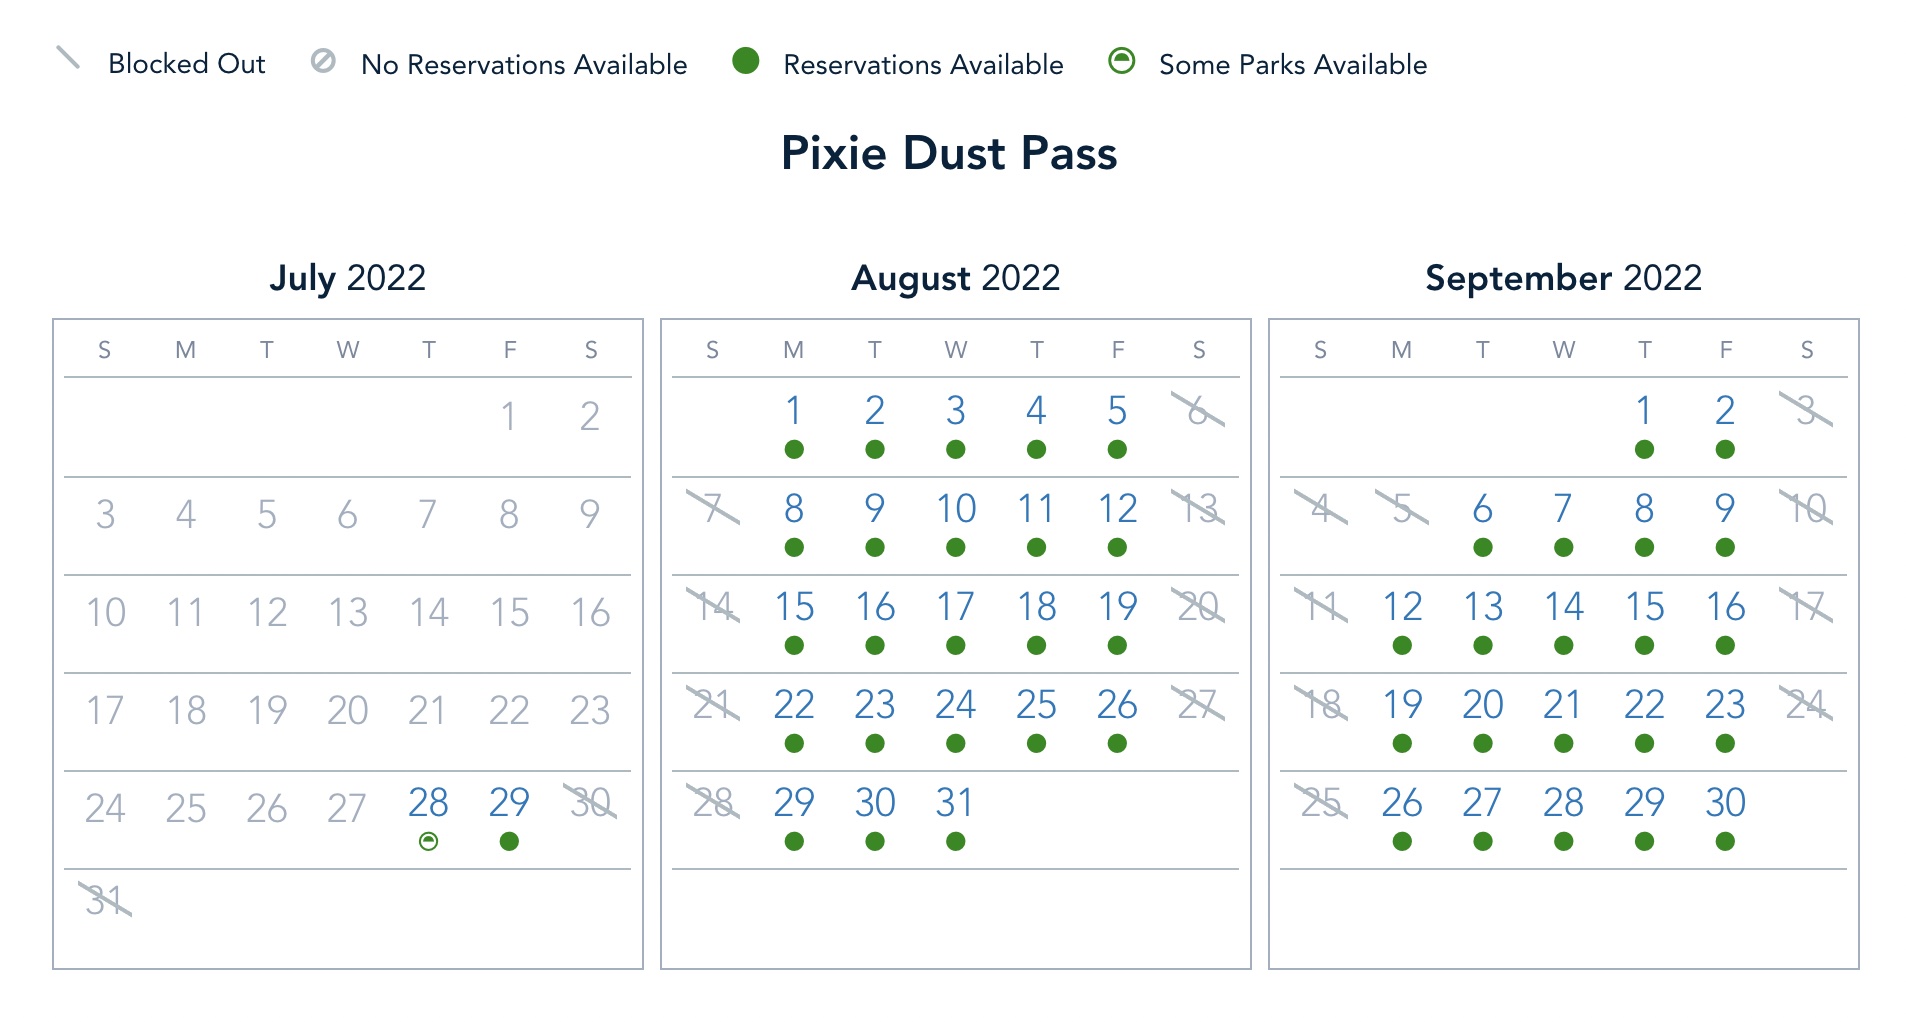Select September 1 in the calendar

click(1644, 411)
